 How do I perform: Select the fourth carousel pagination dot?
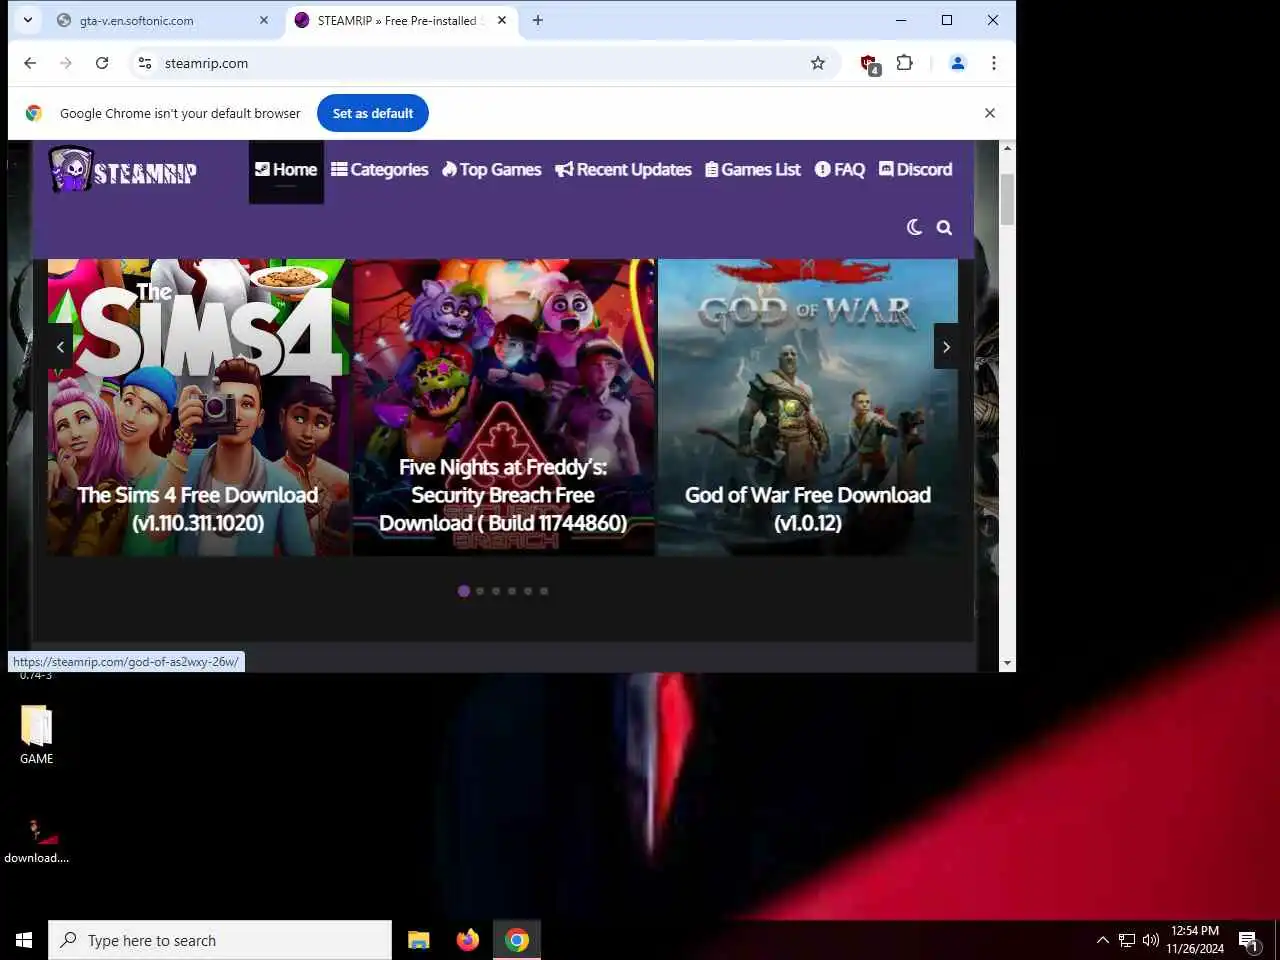coord(512,591)
